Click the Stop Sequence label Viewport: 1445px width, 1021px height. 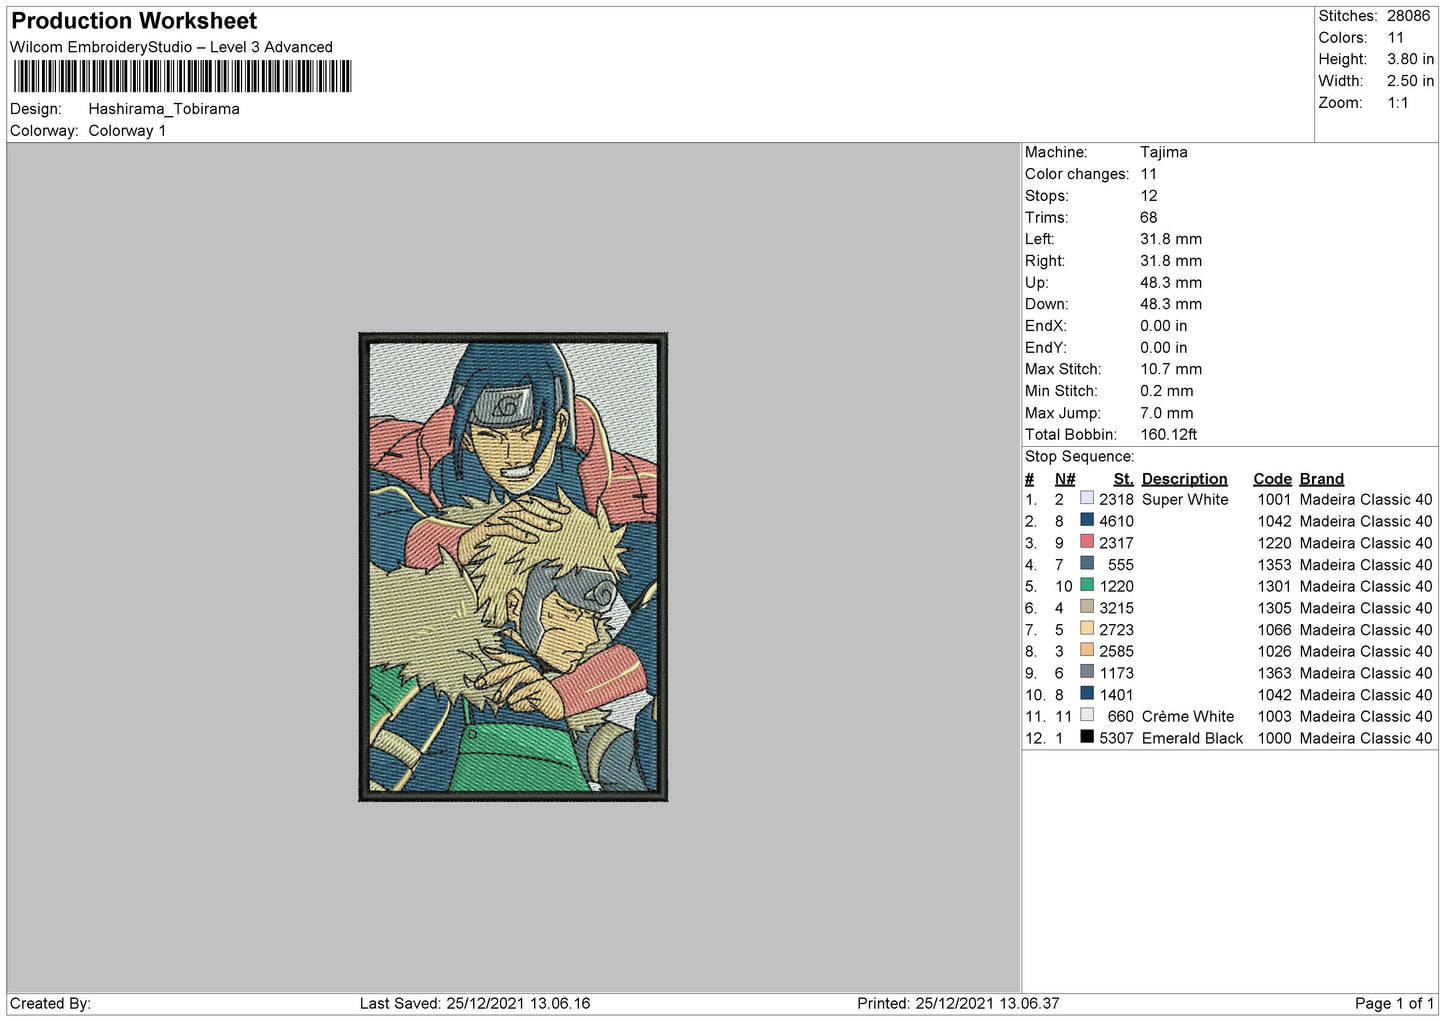tap(1080, 457)
